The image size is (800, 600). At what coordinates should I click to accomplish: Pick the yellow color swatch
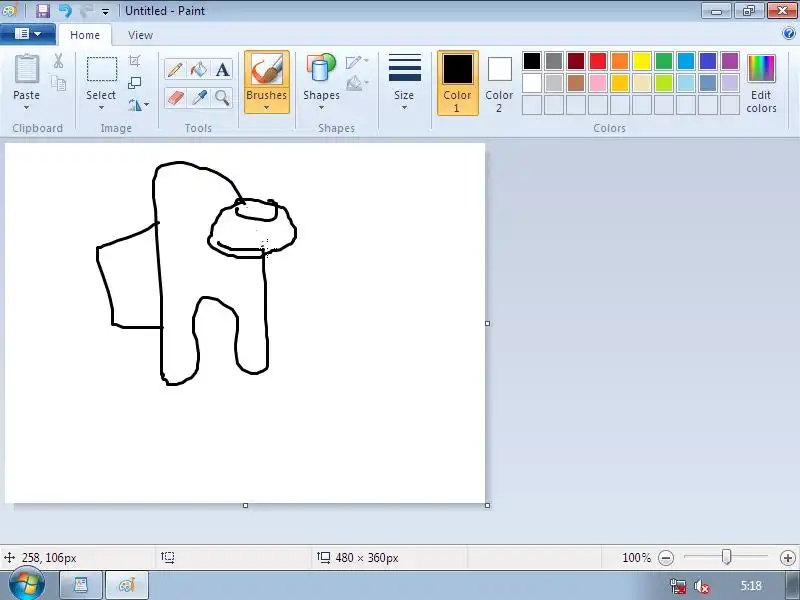point(642,61)
